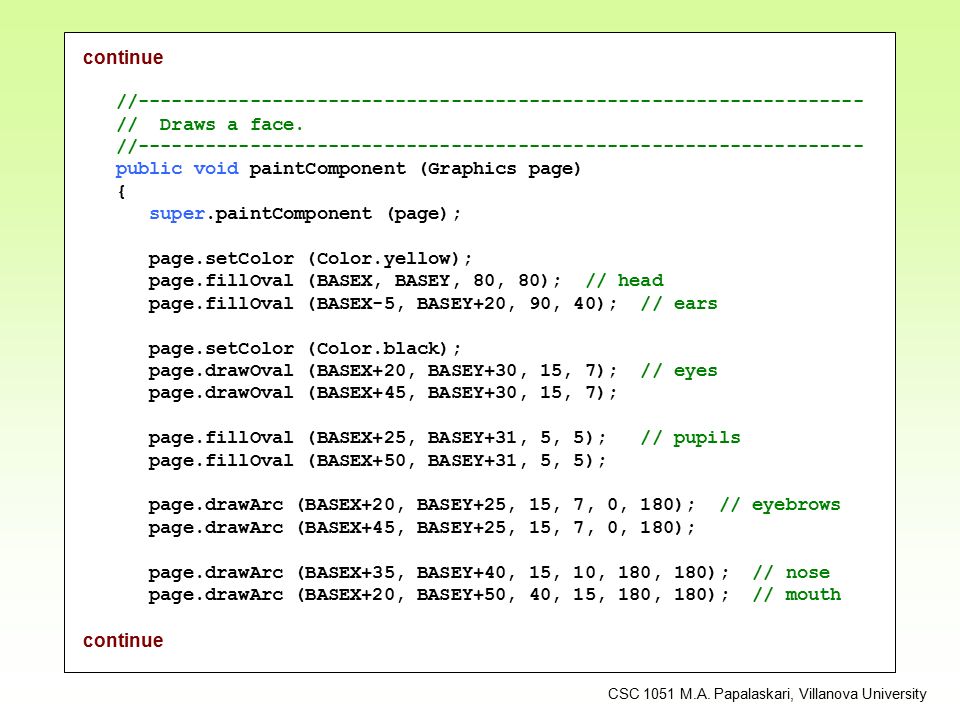Click the drawOval line with '// eyes' comment
The height and width of the screenshot is (720, 960).
[x=432, y=371]
